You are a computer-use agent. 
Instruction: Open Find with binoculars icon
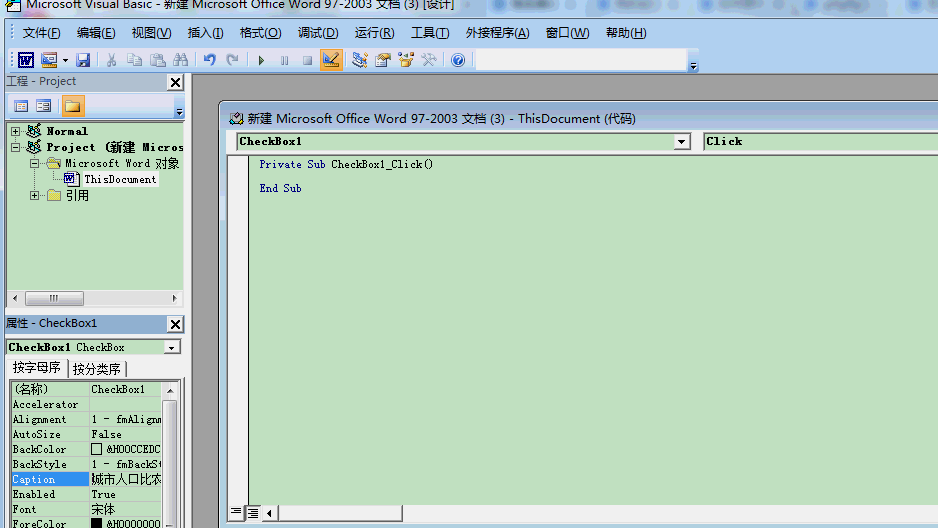pos(180,60)
